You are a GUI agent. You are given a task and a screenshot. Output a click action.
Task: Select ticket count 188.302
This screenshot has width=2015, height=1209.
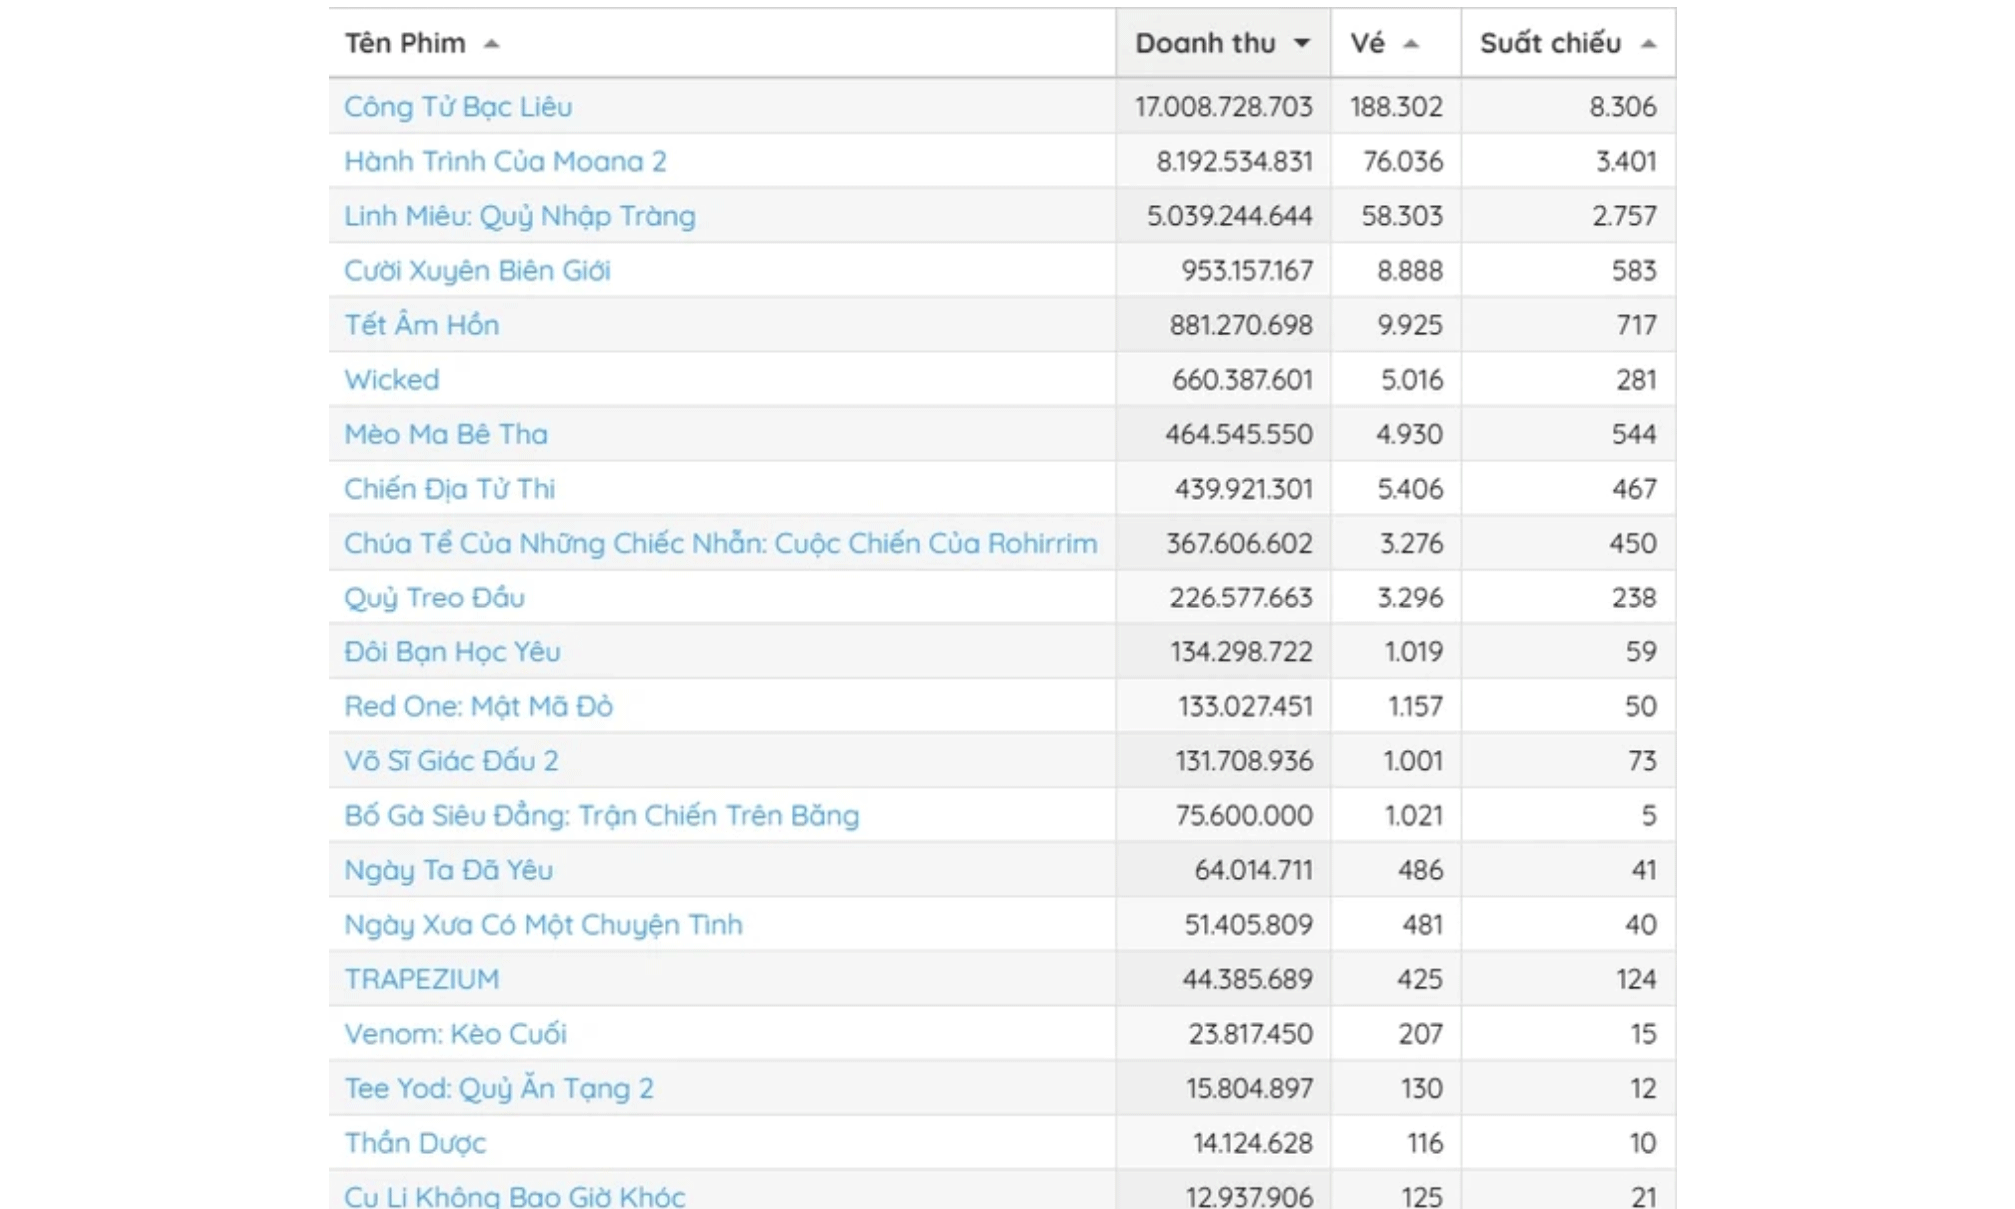(1396, 107)
